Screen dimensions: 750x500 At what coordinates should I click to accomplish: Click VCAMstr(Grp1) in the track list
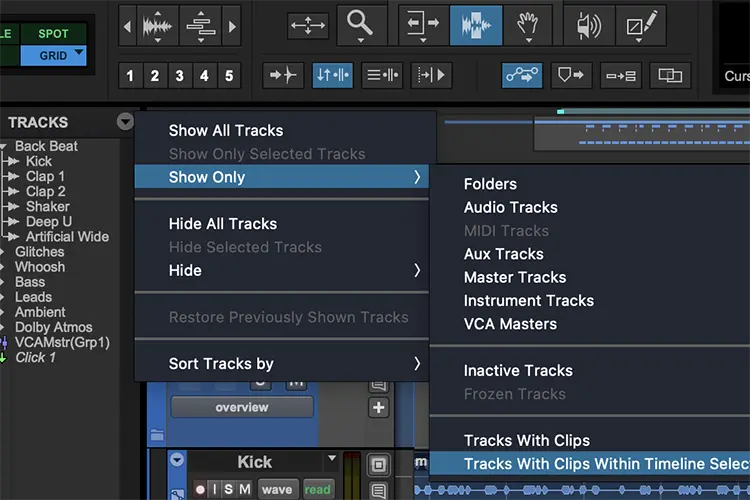click(x=62, y=343)
